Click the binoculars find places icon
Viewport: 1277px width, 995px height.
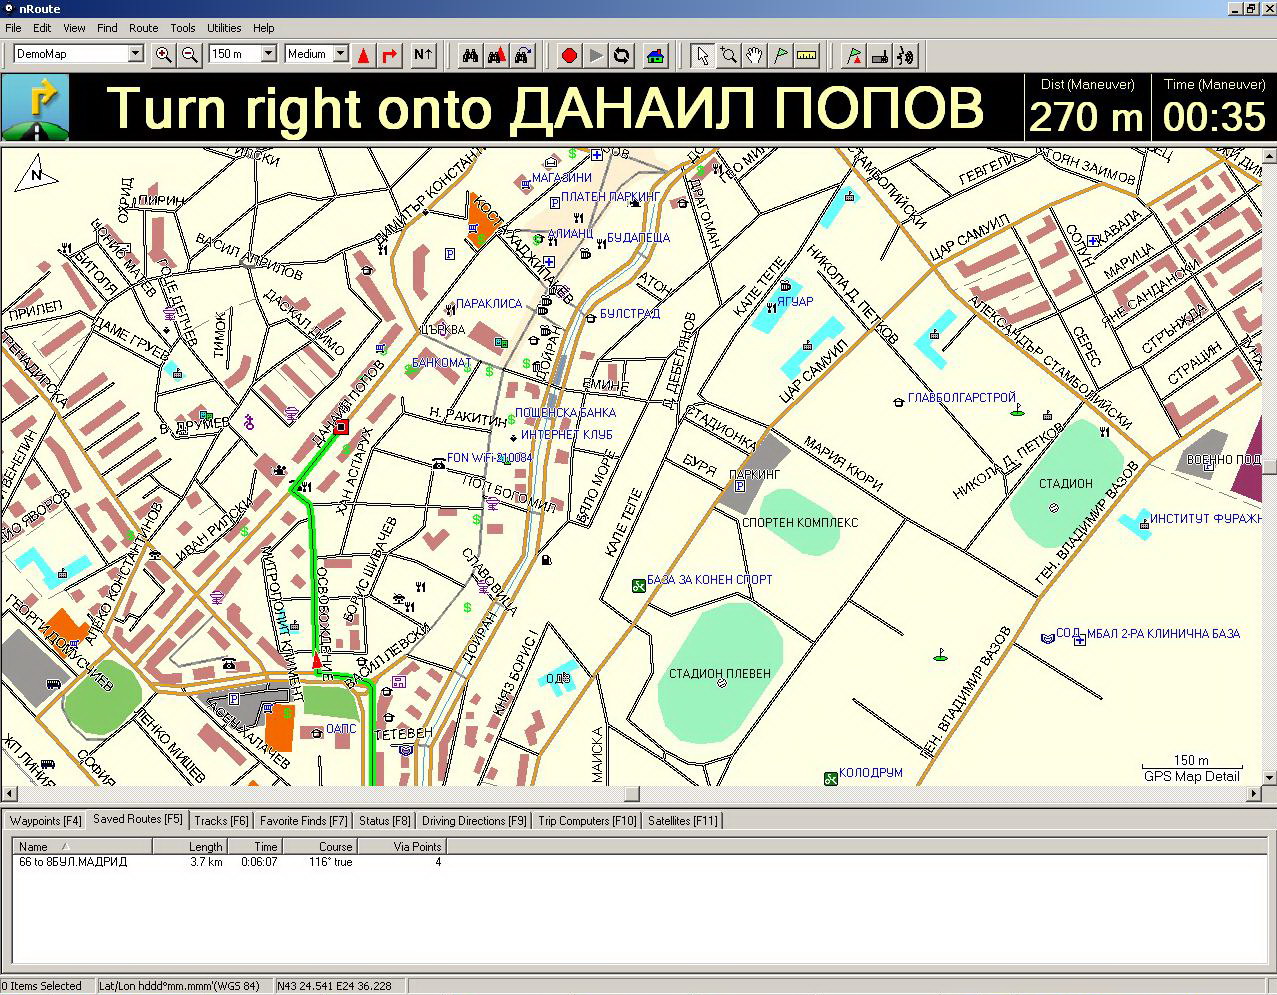469,55
